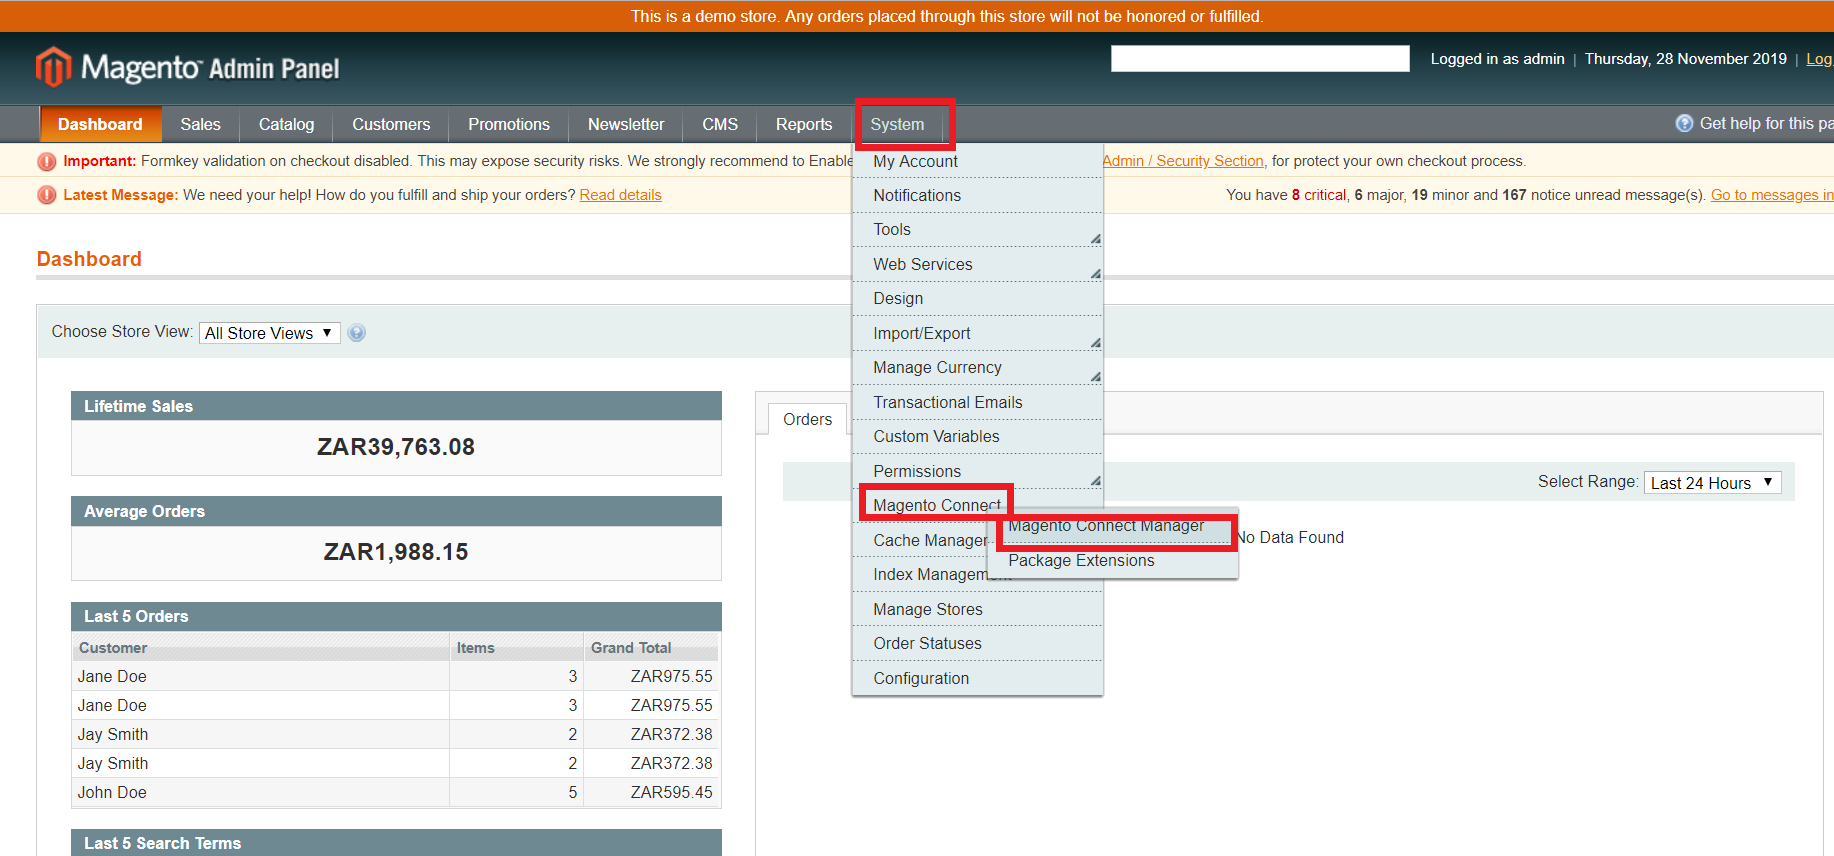Select Design in System menu
This screenshot has height=856, width=1834.
pyautogui.click(x=977, y=298)
